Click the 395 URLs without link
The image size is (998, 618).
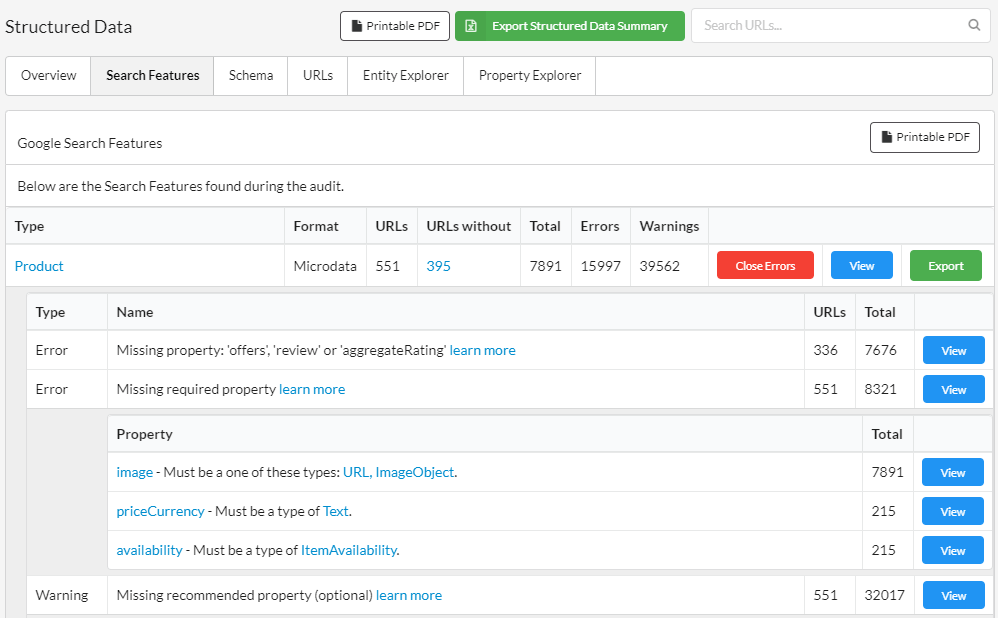coord(438,266)
